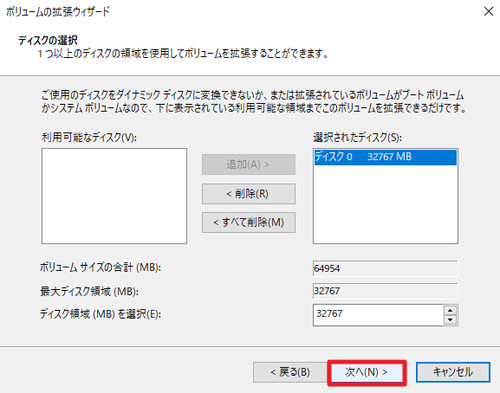Screen dimensions: 500x393
Task: Select ディスク 0 32767 MB in selected disks list
Action: [x=385, y=157]
